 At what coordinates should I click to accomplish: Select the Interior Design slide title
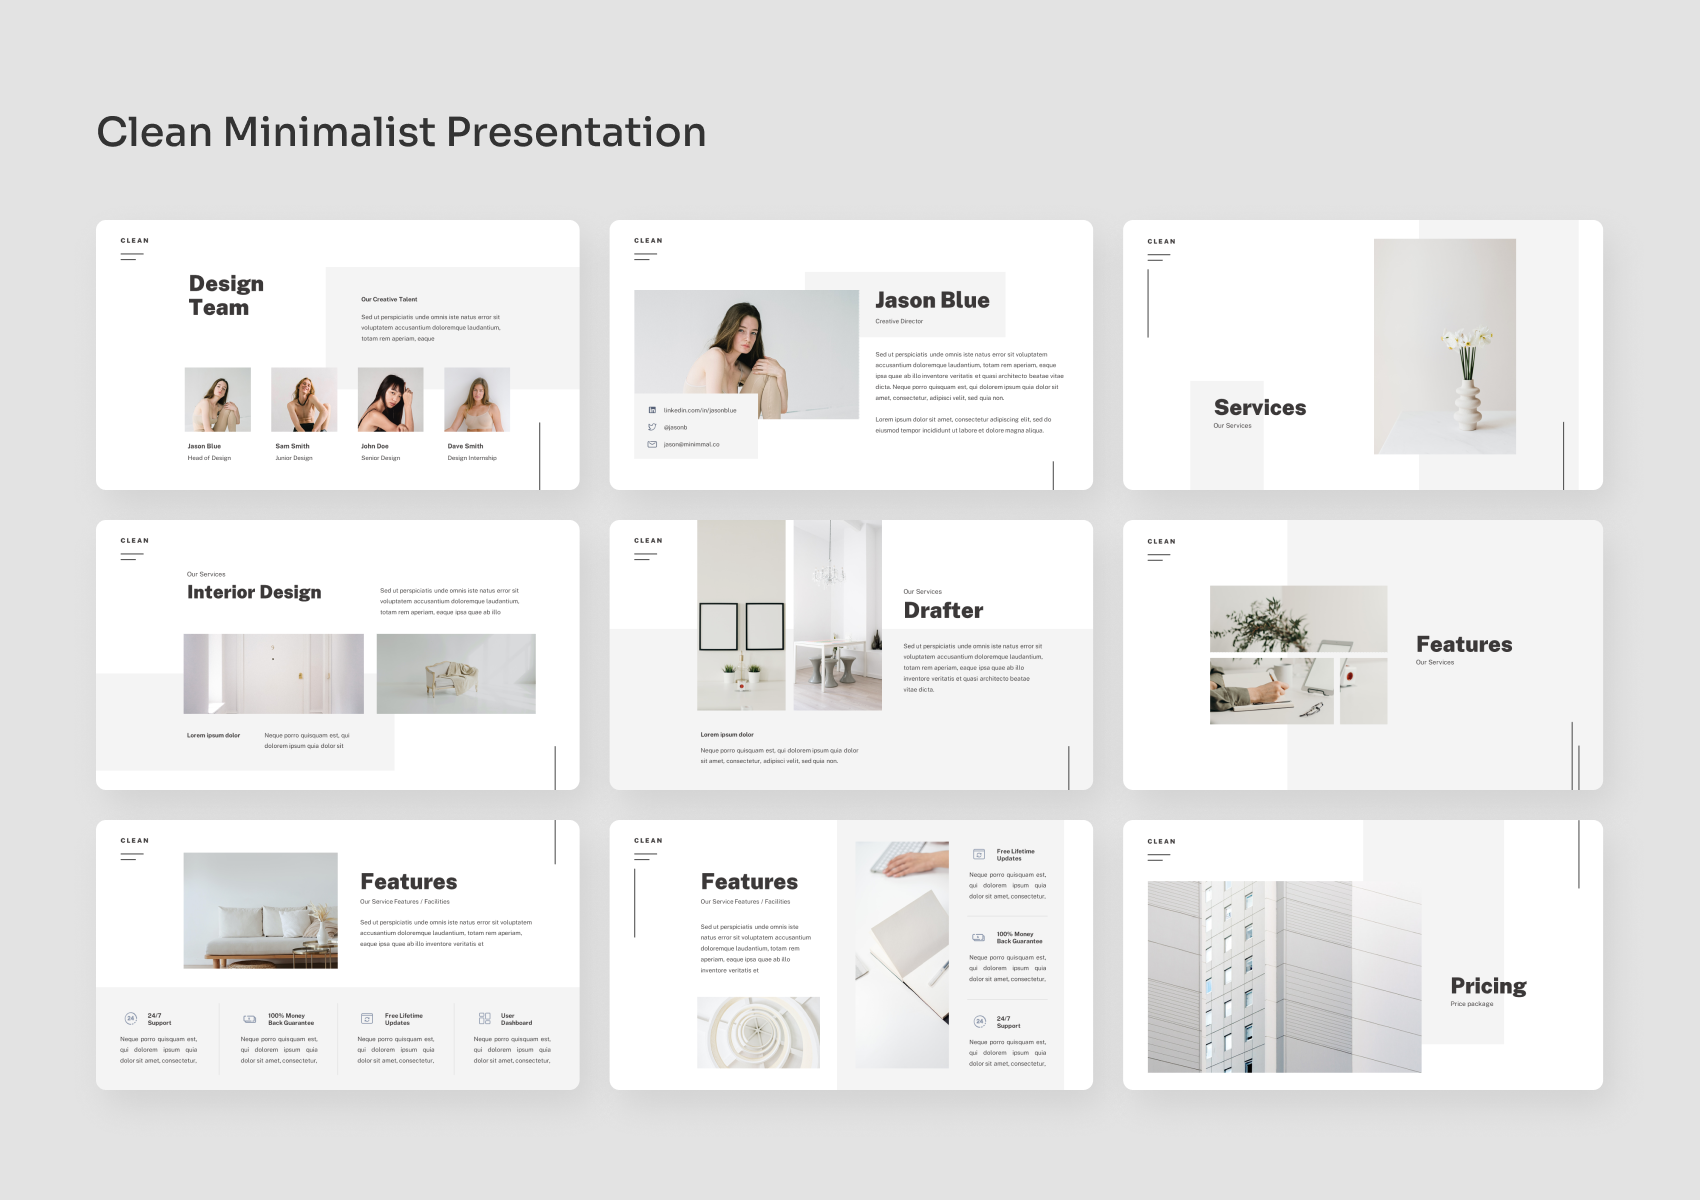pos(254,591)
